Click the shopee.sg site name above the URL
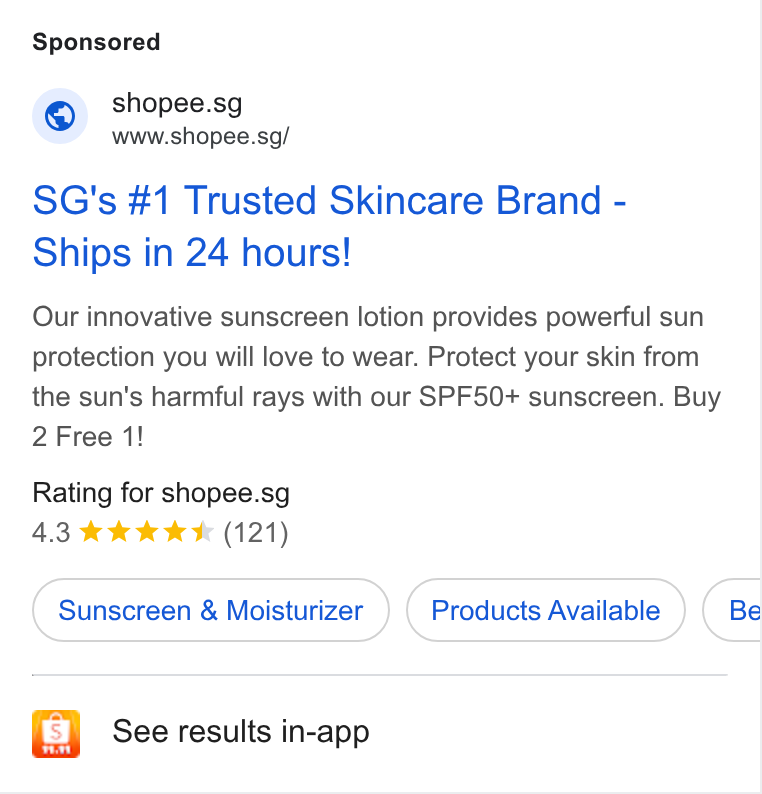Viewport: 762px width, 794px height. point(177,104)
